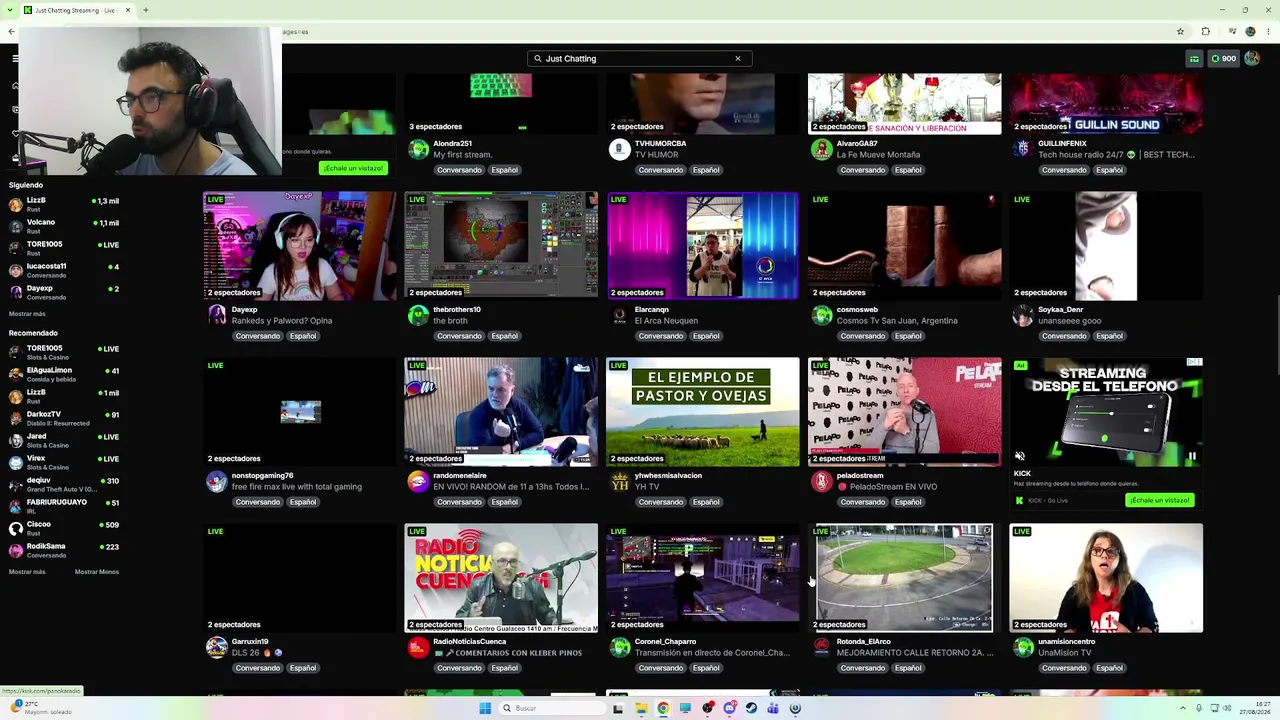Open deqiuv recommended channel
This screenshot has width=1280, height=720.
pyautogui.click(x=64, y=484)
